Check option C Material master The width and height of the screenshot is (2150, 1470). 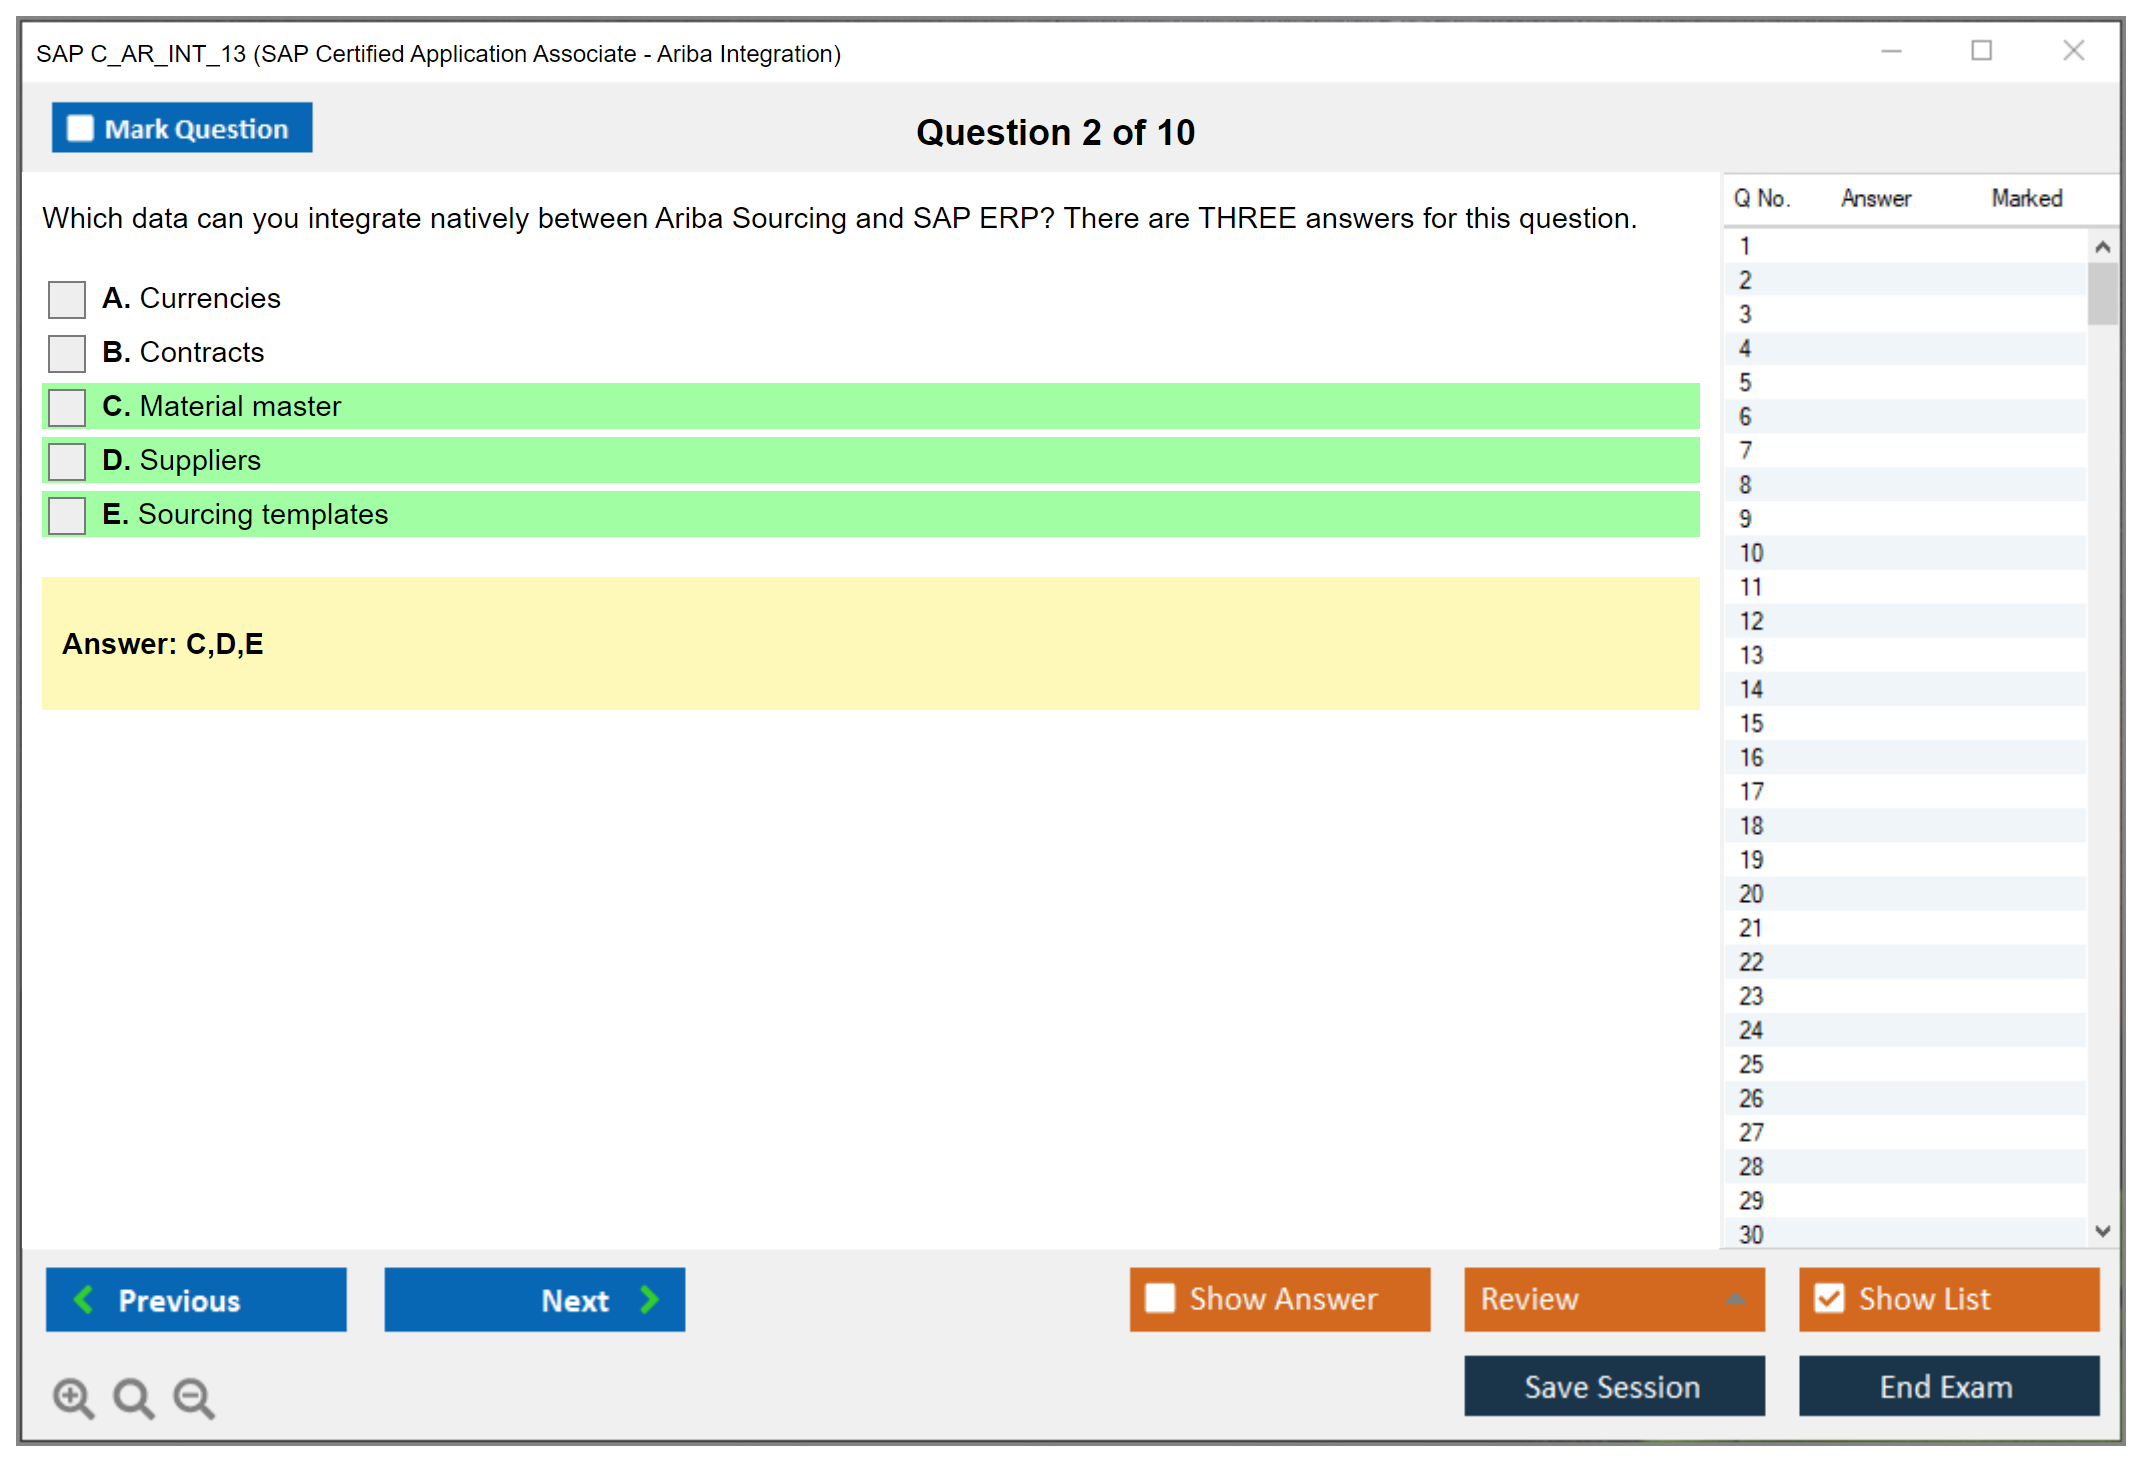coord(67,407)
